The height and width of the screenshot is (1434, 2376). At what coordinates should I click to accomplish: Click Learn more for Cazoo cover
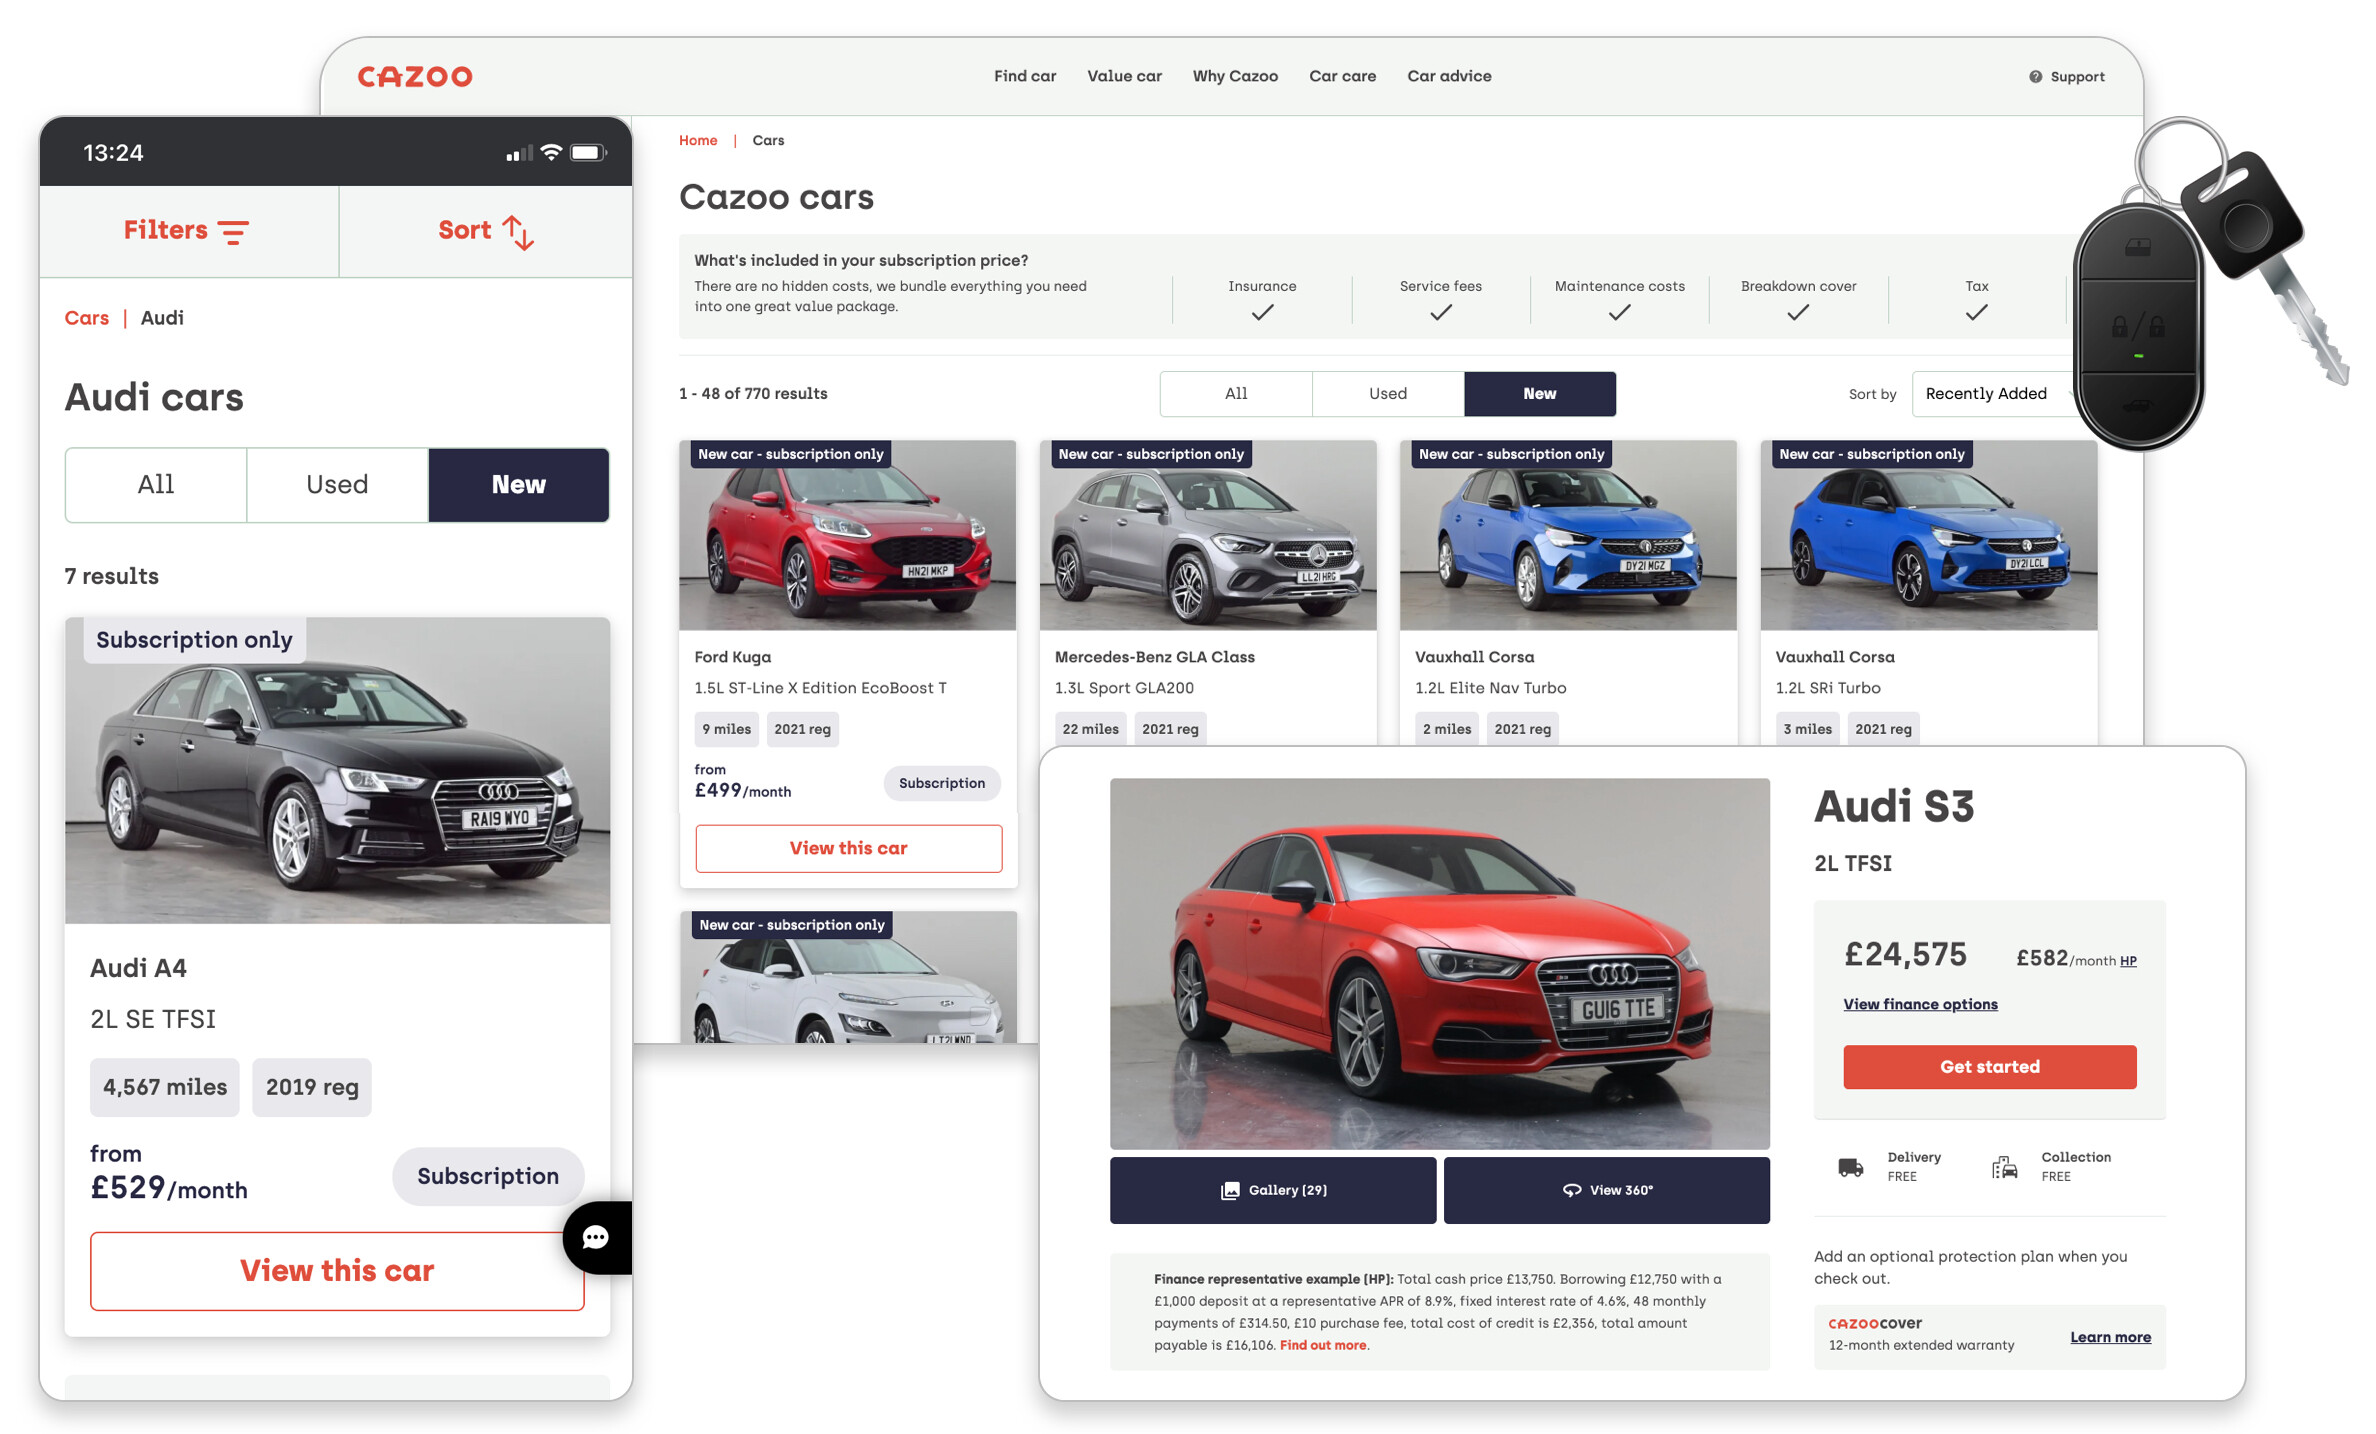[x=2110, y=1337]
